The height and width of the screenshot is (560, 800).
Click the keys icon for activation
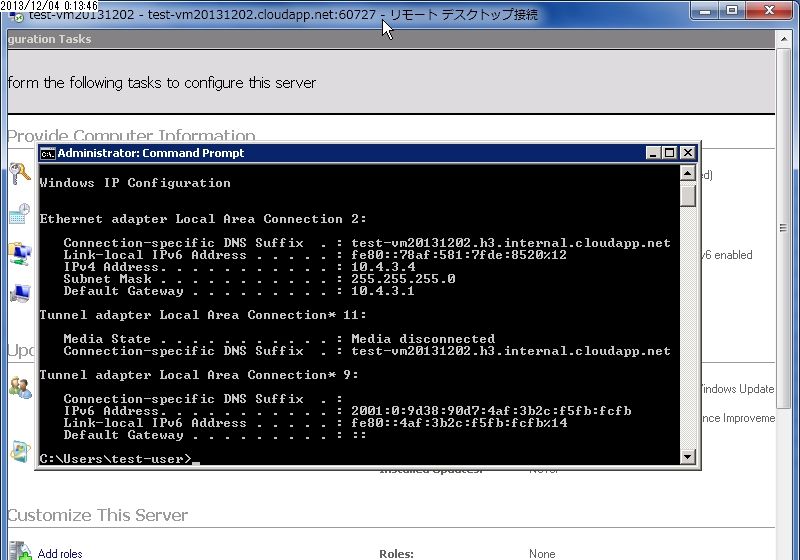pyautogui.click(x=20, y=173)
